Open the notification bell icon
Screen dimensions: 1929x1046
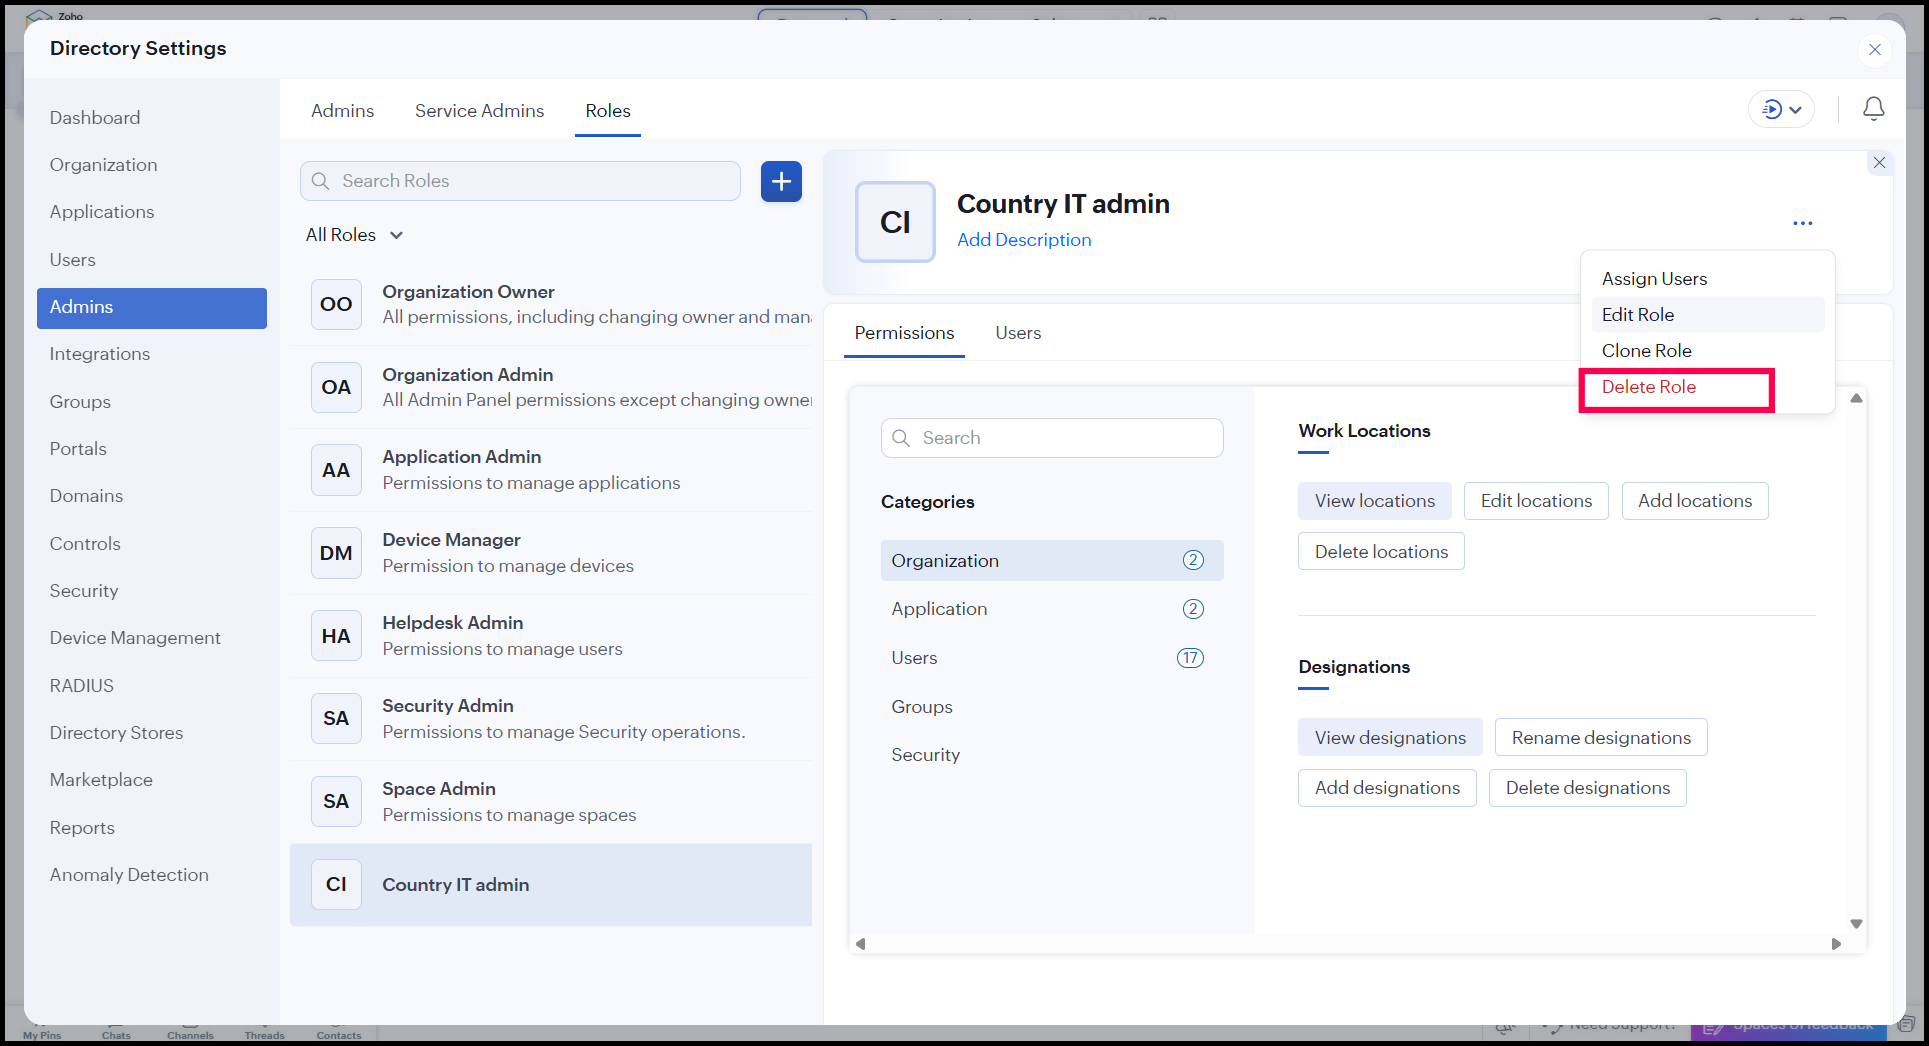[x=1873, y=109]
